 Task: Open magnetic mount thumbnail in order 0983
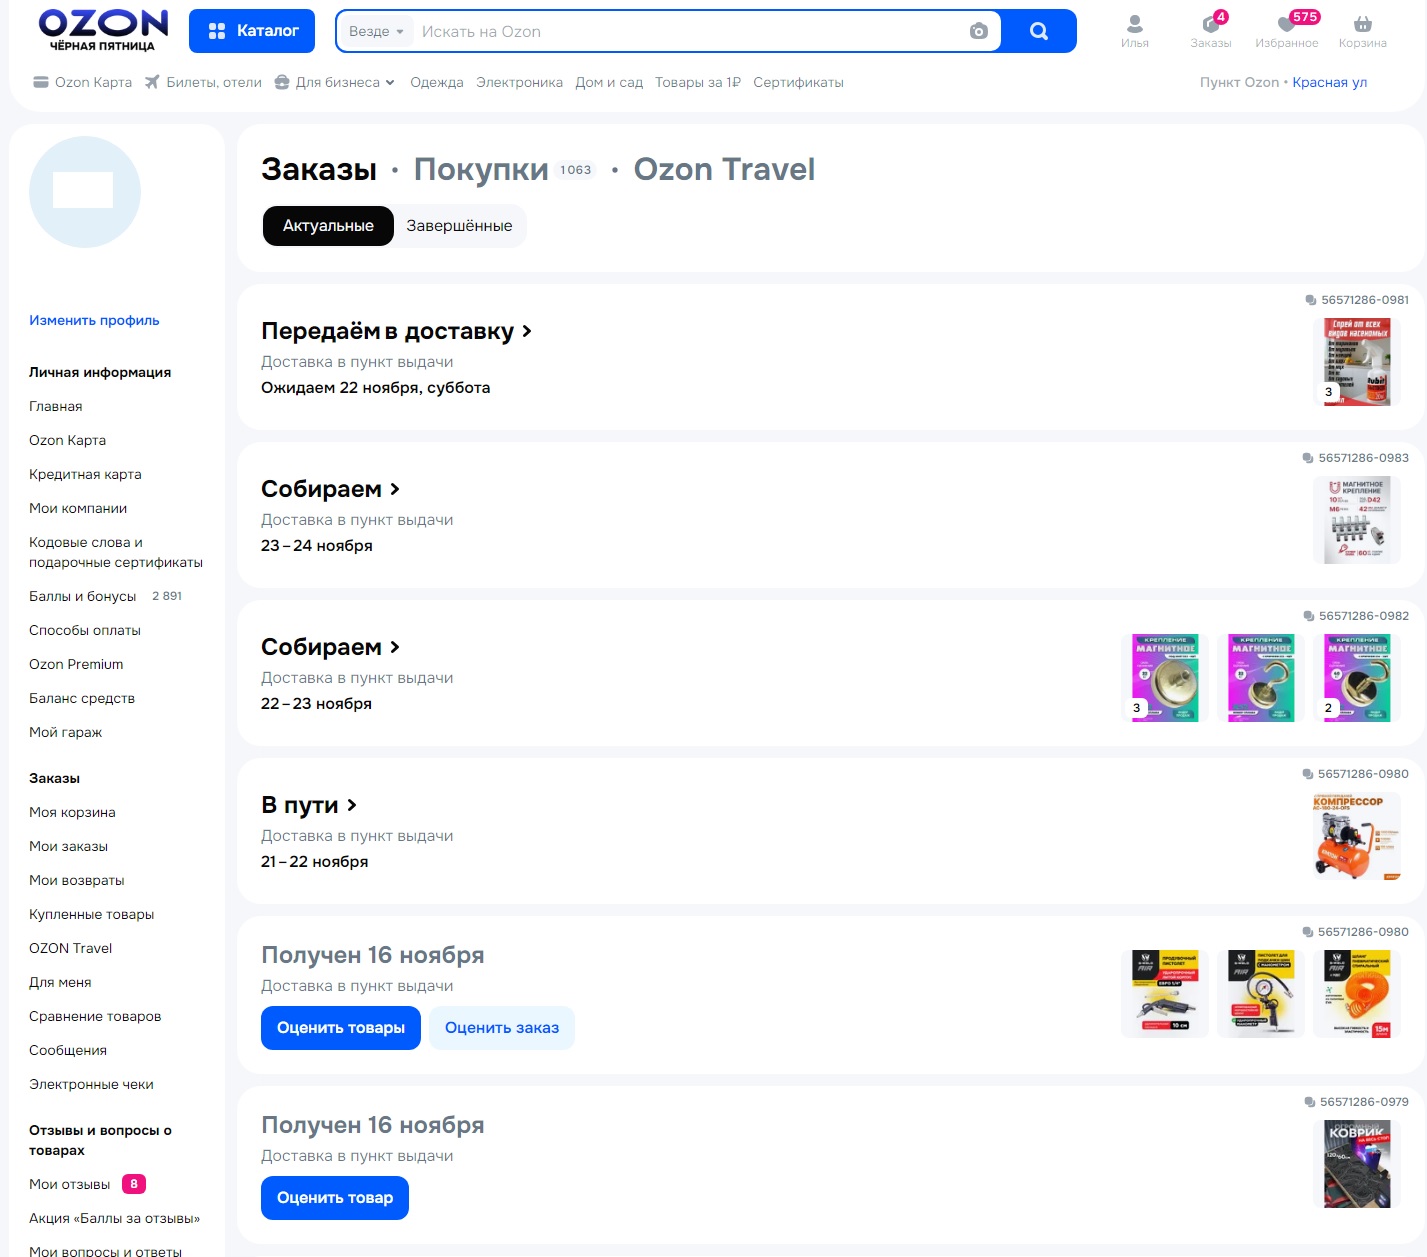pyautogui.click(x=1357, y=520)
